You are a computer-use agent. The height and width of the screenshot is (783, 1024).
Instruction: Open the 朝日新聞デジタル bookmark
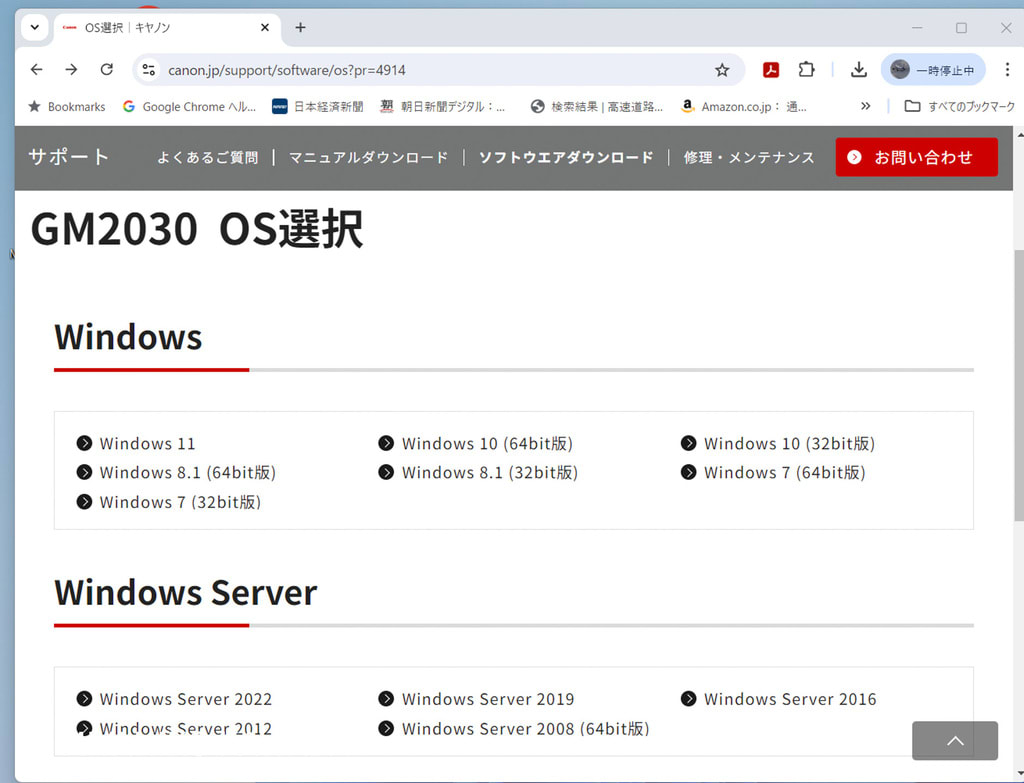point(443,106)
